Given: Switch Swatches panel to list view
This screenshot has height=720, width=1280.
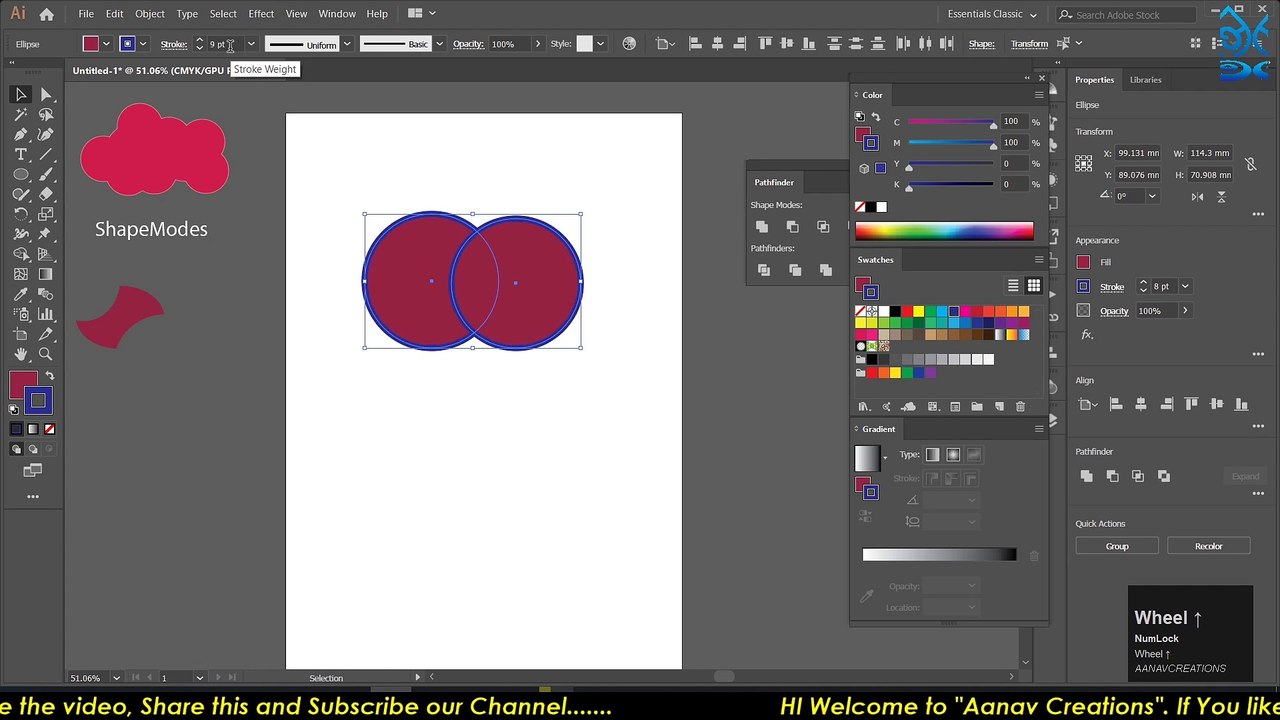Looking at the screenshot, I should [x=1013, y=286].
